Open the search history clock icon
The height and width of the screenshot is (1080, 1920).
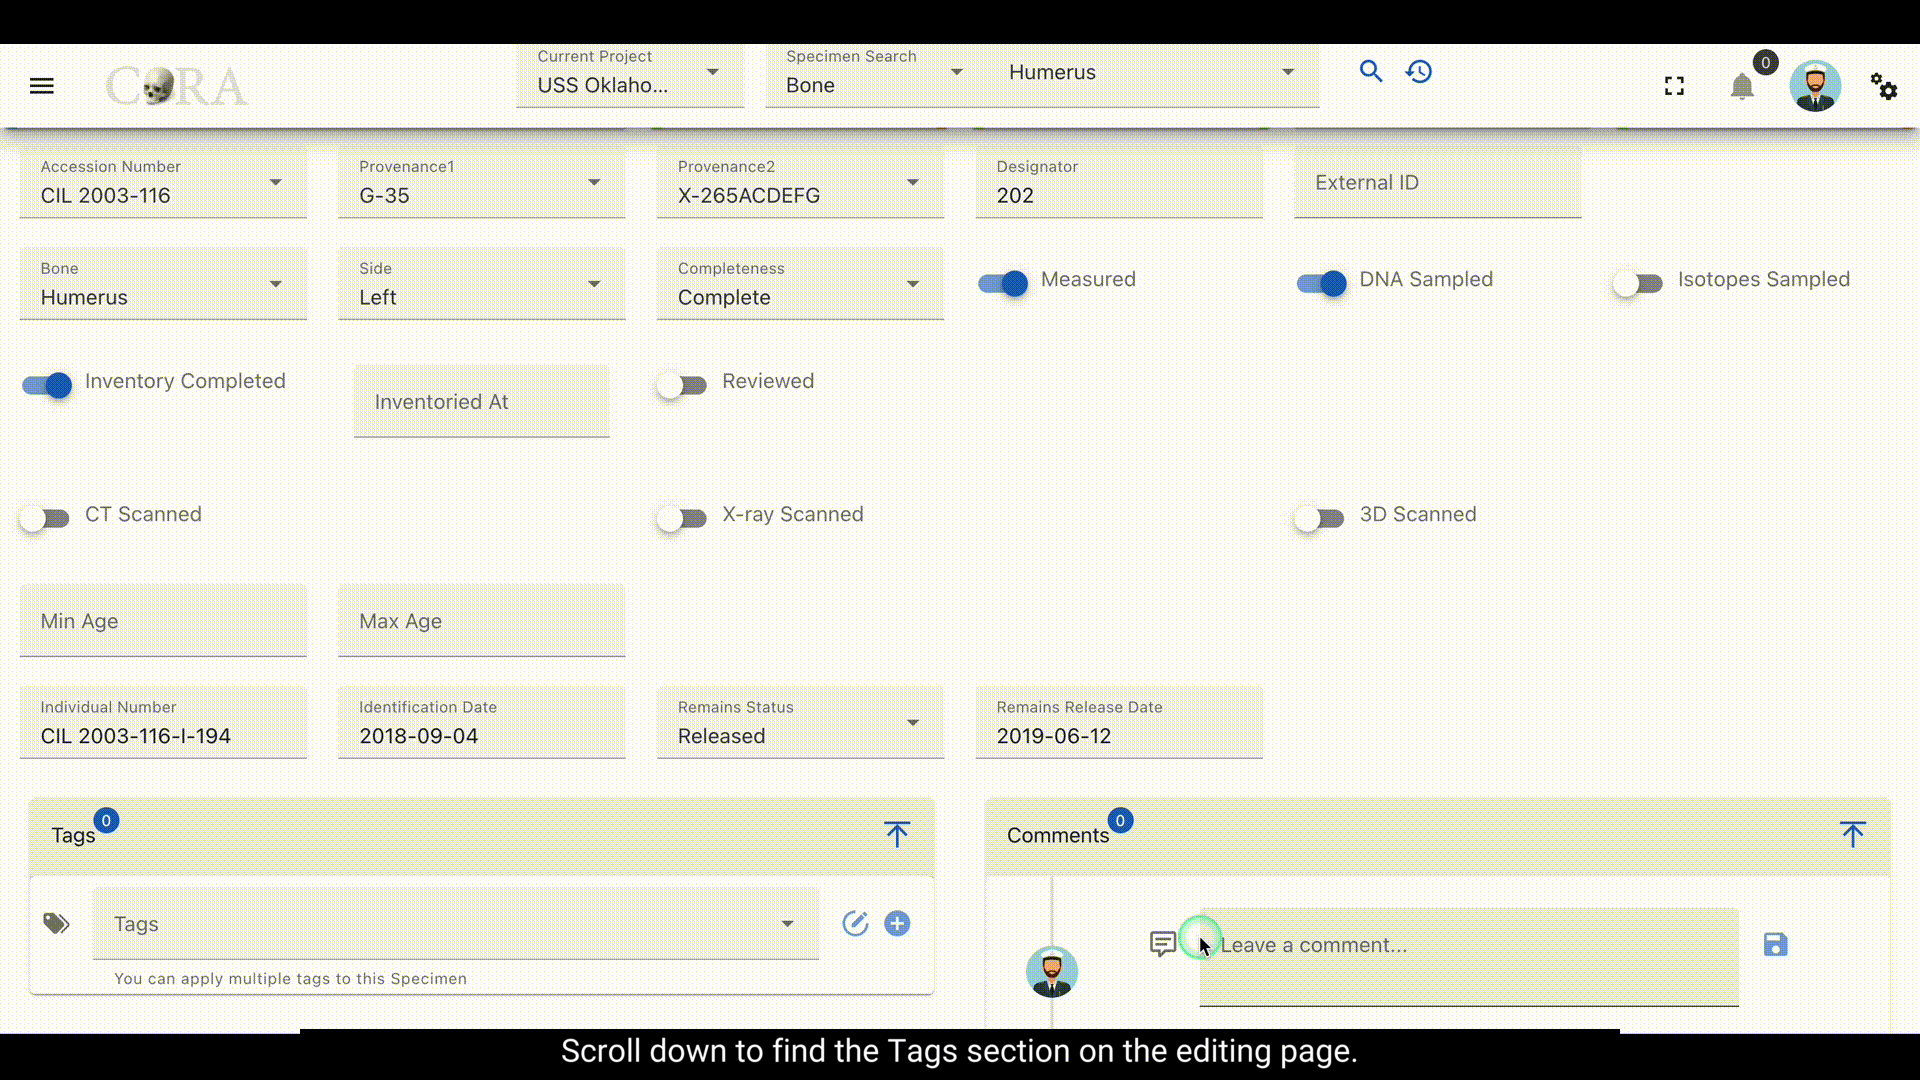[x=1419, y=71]
